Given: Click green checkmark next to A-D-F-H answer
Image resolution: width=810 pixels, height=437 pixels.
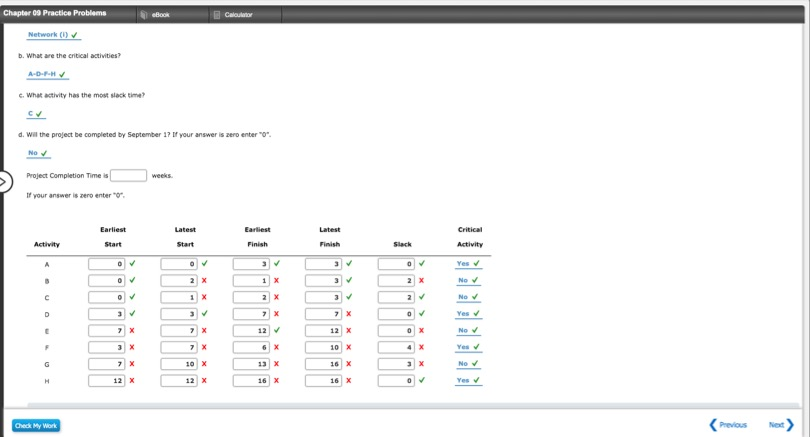Looking at the screenshot, I should tap(62, 74).
